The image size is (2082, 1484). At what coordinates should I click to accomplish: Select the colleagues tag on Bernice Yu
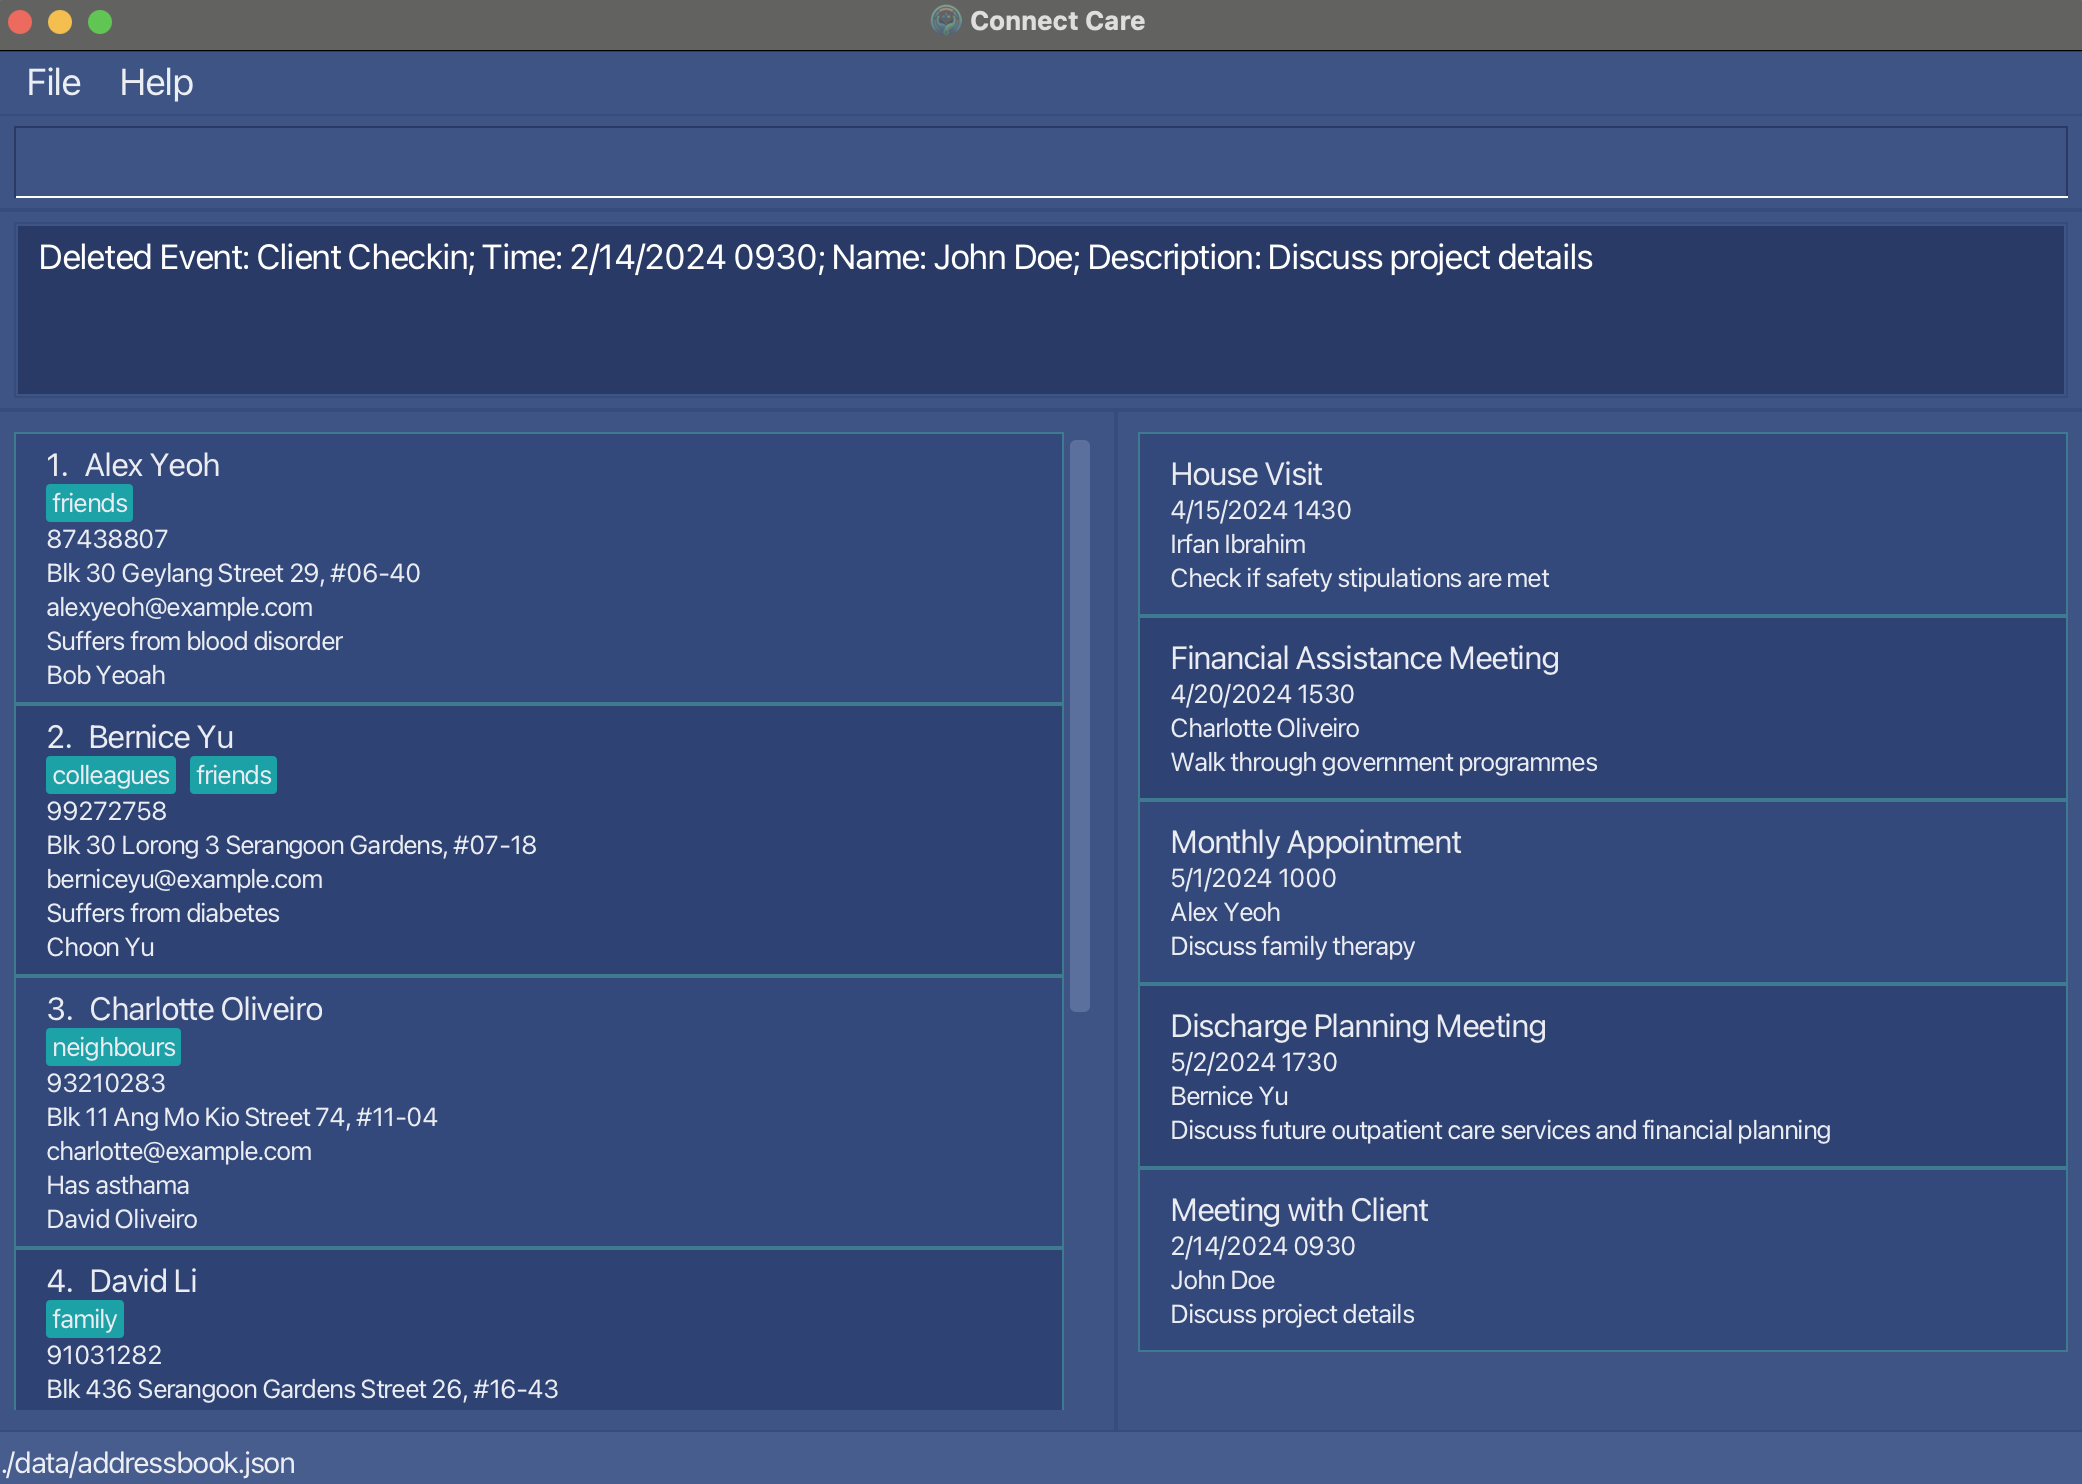[111, 776]
